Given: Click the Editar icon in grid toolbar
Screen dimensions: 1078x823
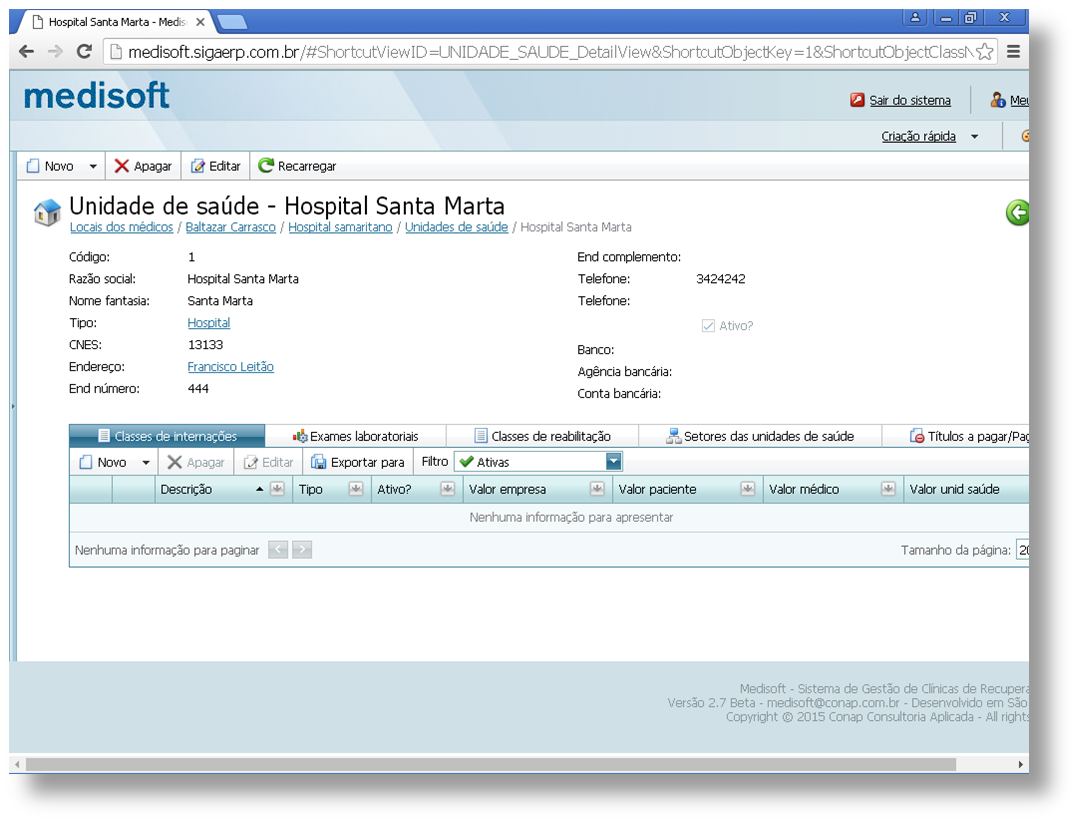Looking at the screenshot, I should [251, 462].
